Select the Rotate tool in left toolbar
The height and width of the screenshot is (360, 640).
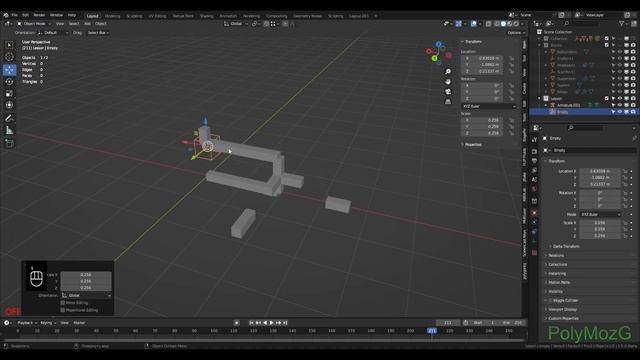tap(9, 82)
